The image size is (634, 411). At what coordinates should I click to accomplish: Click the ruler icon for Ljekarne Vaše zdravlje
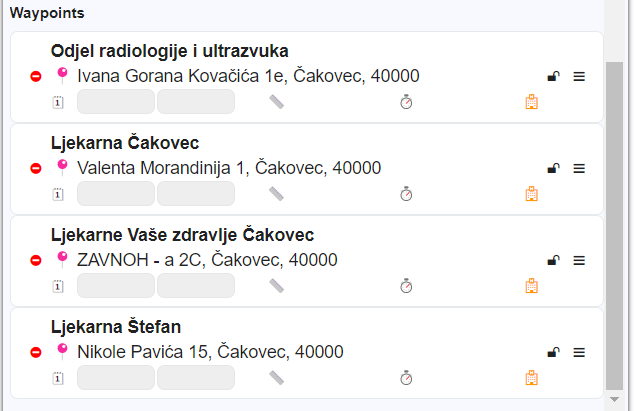click(x=277, y=286)
